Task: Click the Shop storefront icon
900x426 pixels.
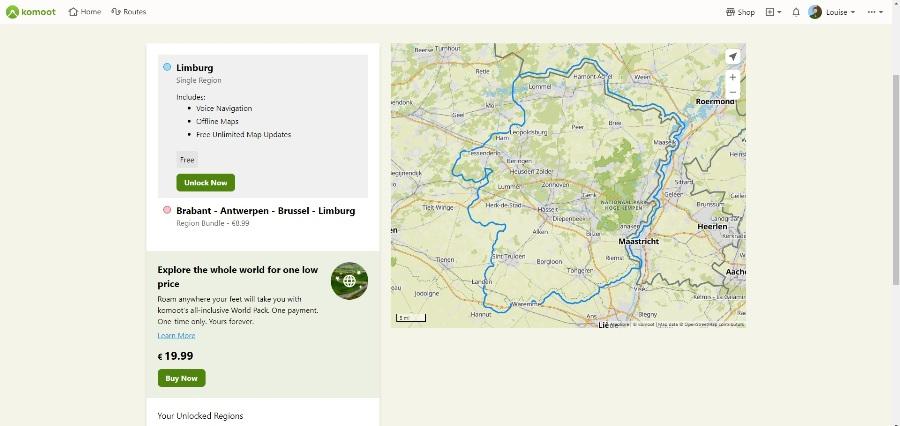Action: [730, 12]
